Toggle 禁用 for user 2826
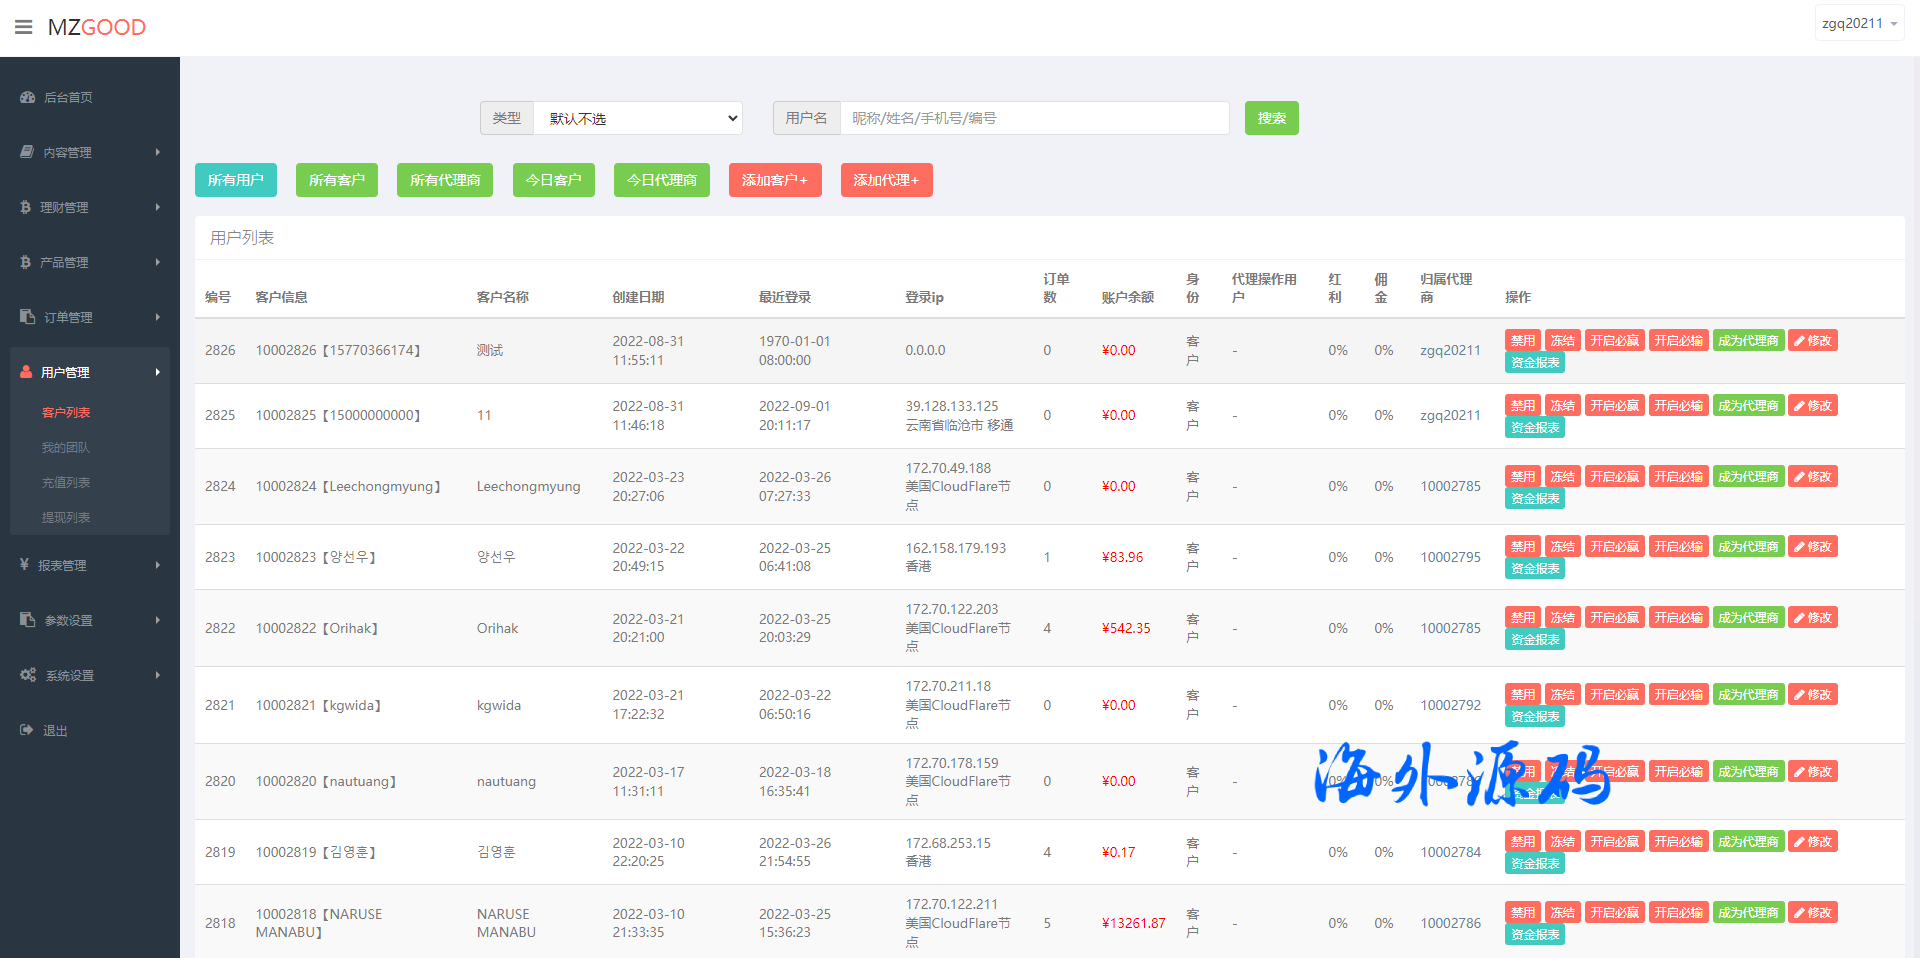 coord(1522,341)
